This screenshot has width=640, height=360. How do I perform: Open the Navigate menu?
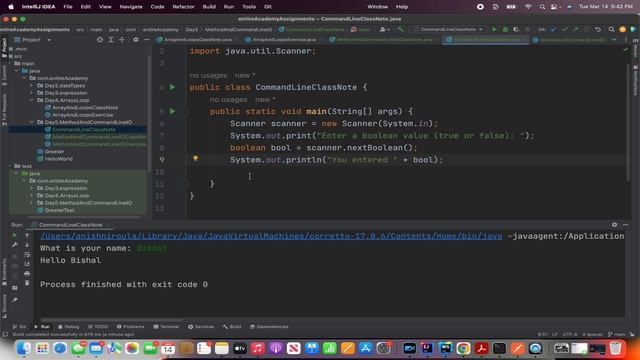pos(131,7)
